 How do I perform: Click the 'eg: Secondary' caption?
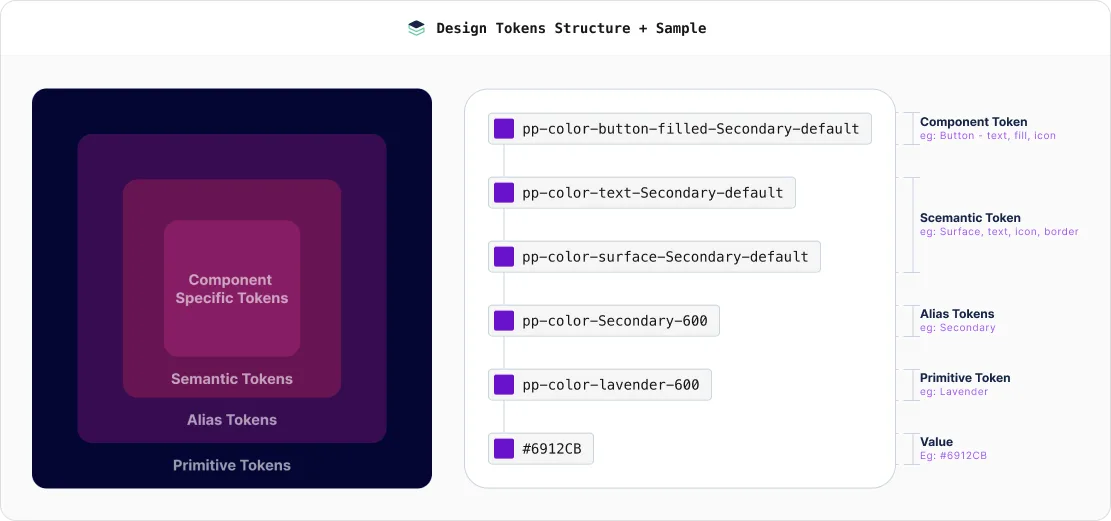click(957, 327)
